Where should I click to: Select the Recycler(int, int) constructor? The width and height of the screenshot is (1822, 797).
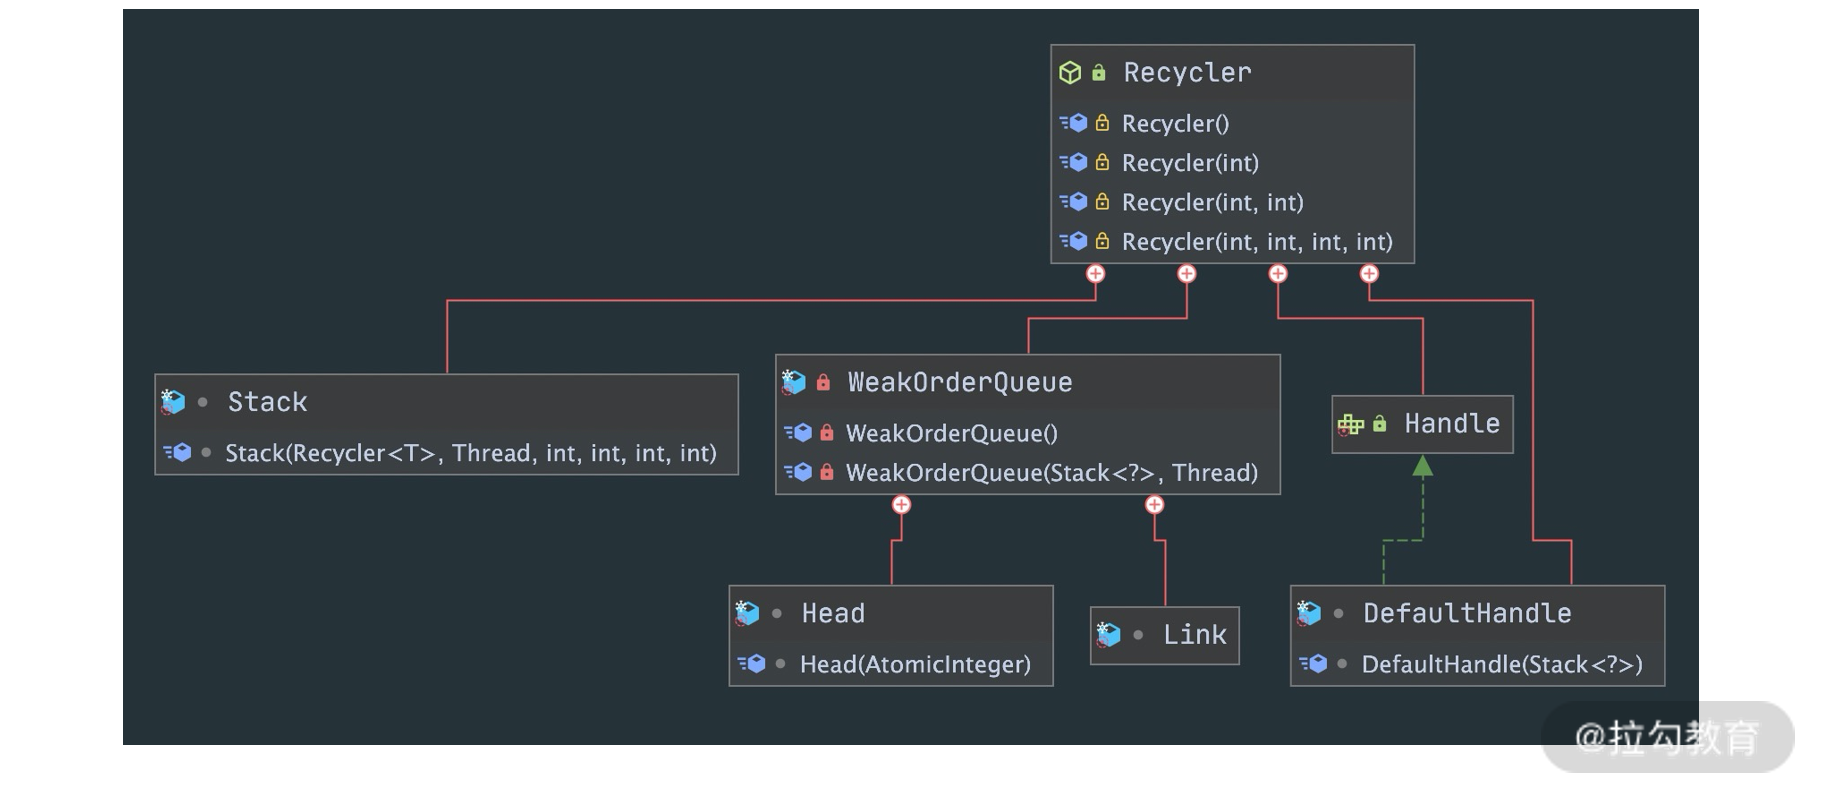point(1212,203)
